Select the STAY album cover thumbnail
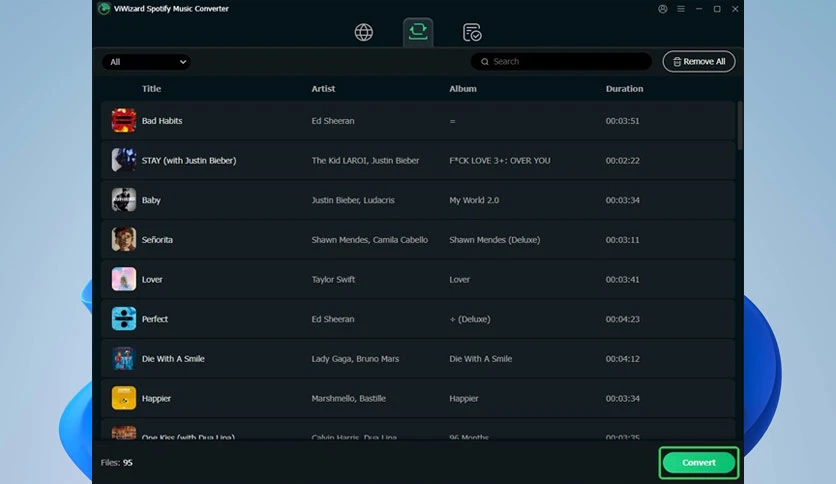836x484 pixels. pyautogui.click(x=124, y=160)
